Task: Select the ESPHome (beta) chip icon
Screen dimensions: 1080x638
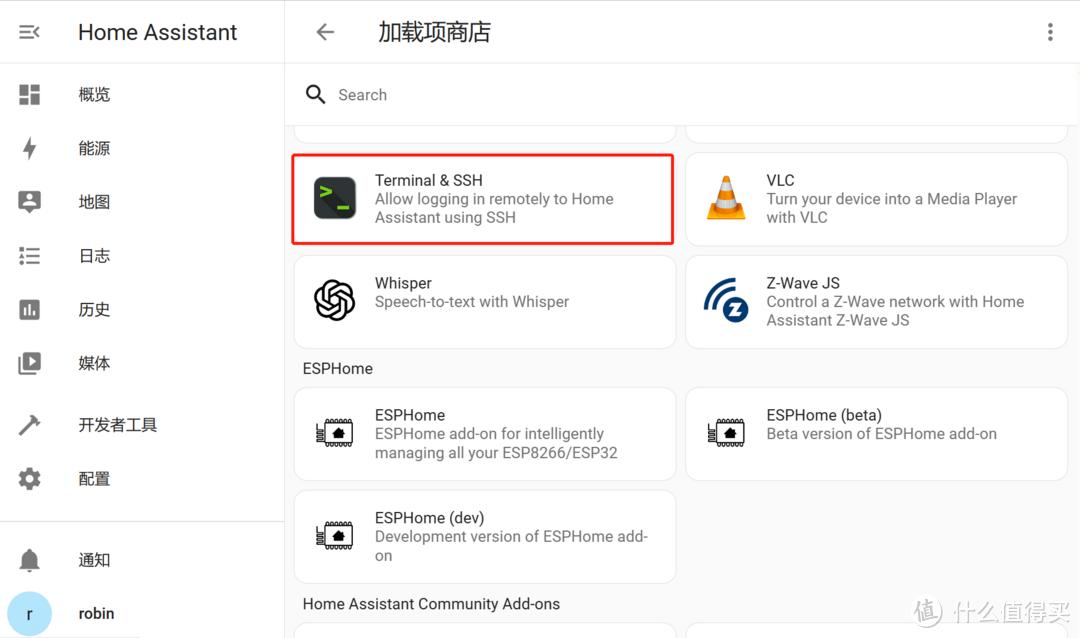Action: click(x=725, y=432)
